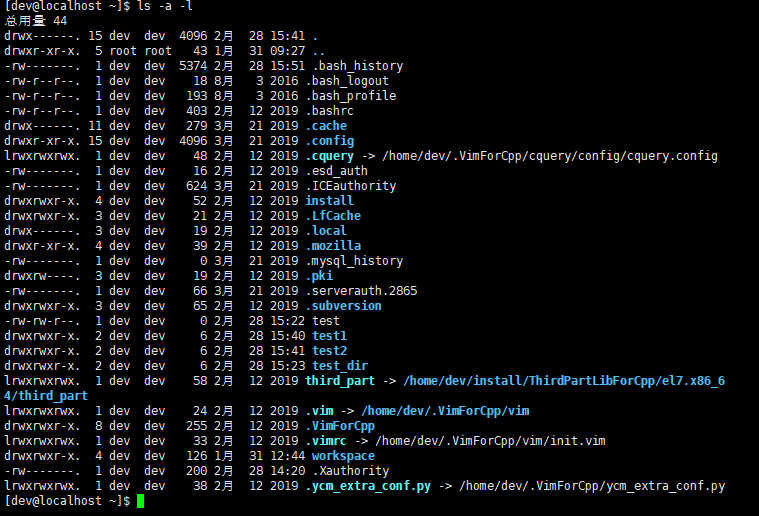759x516 pixels.
Task: Select the time 09:27 on the '..' row
Action: coord(288,51)
